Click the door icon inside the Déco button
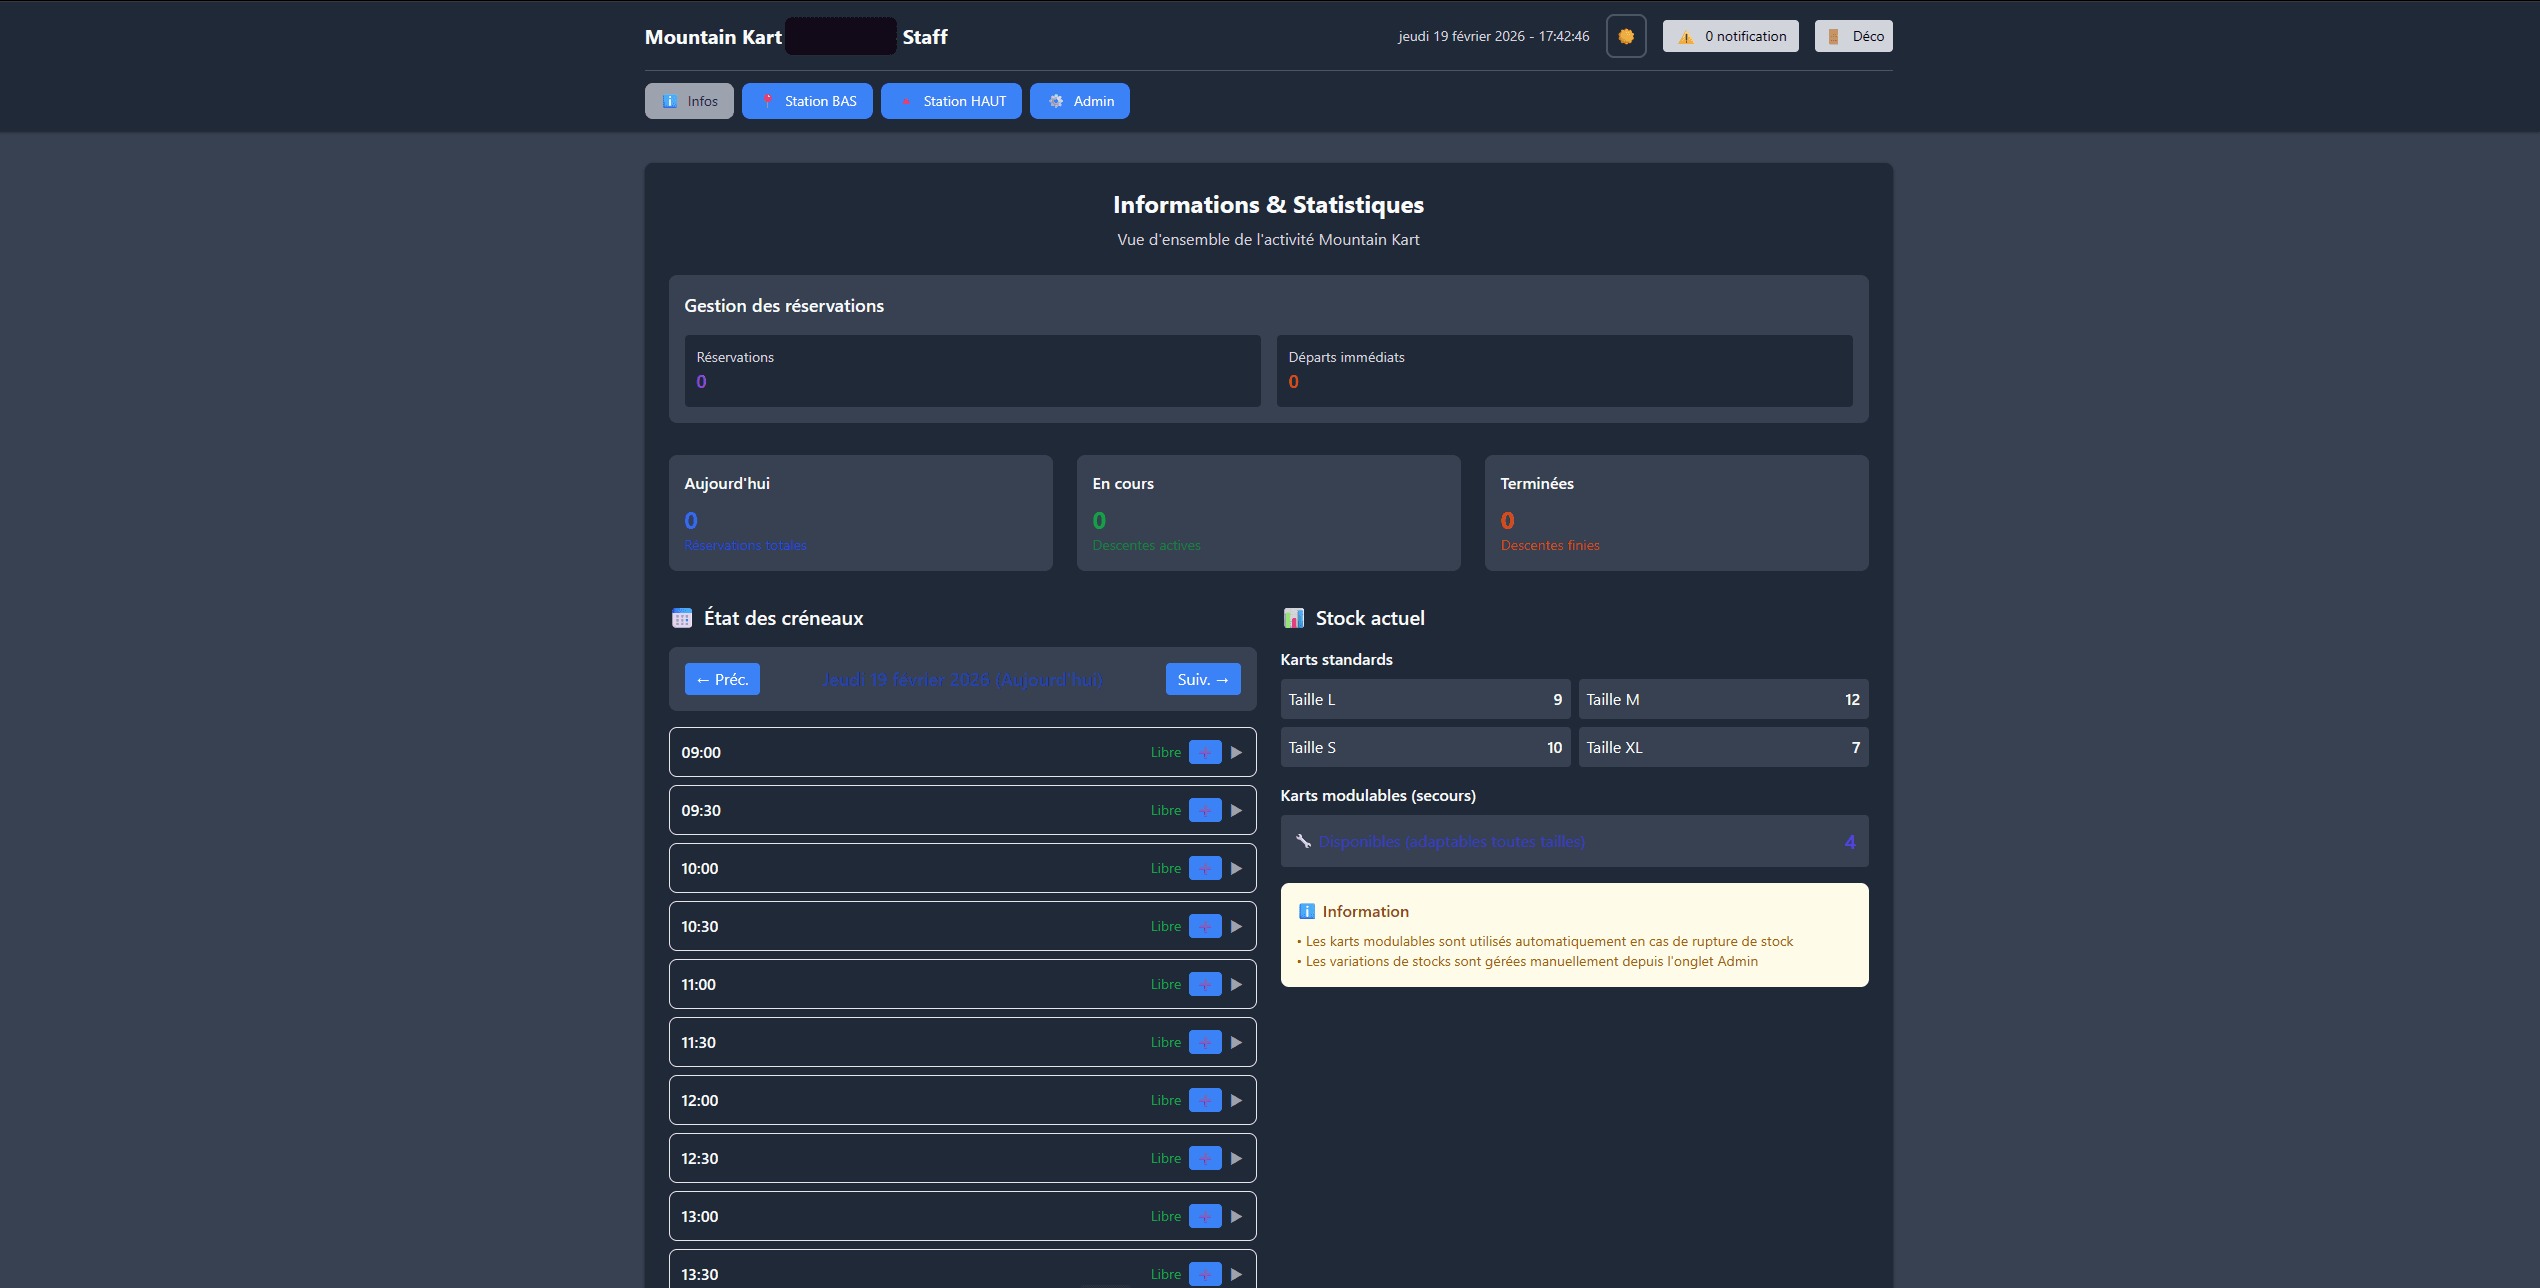The image size is (2540, 1288). pyautogui.click(x=1831, y=36)
